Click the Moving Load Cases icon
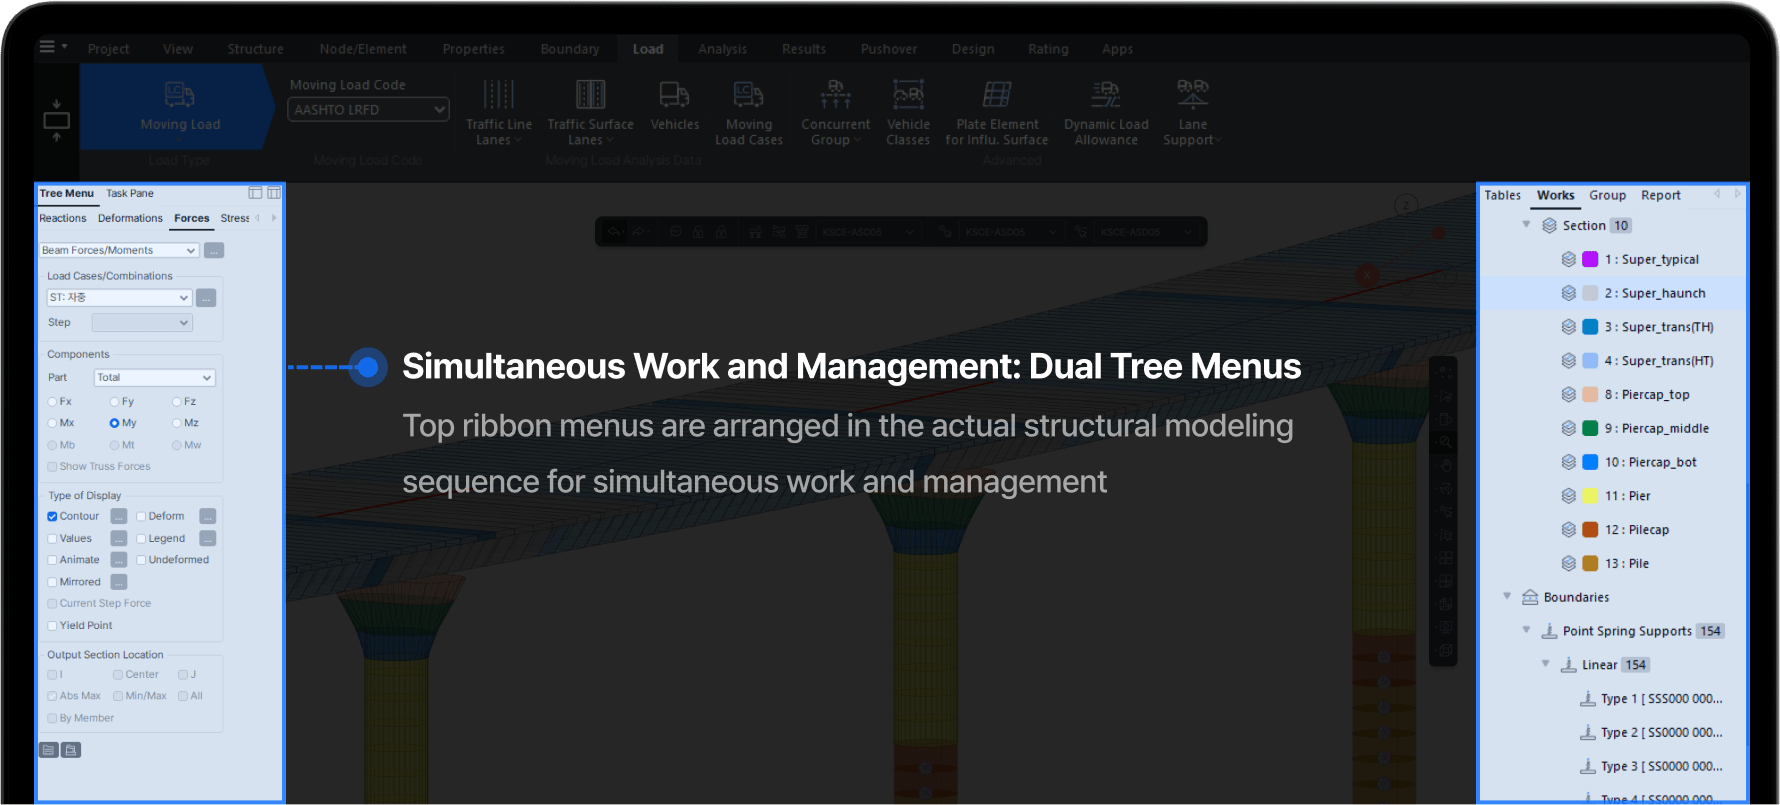Image resolution: width=1780 pixels, height=805 pixels. coord(748,96)
